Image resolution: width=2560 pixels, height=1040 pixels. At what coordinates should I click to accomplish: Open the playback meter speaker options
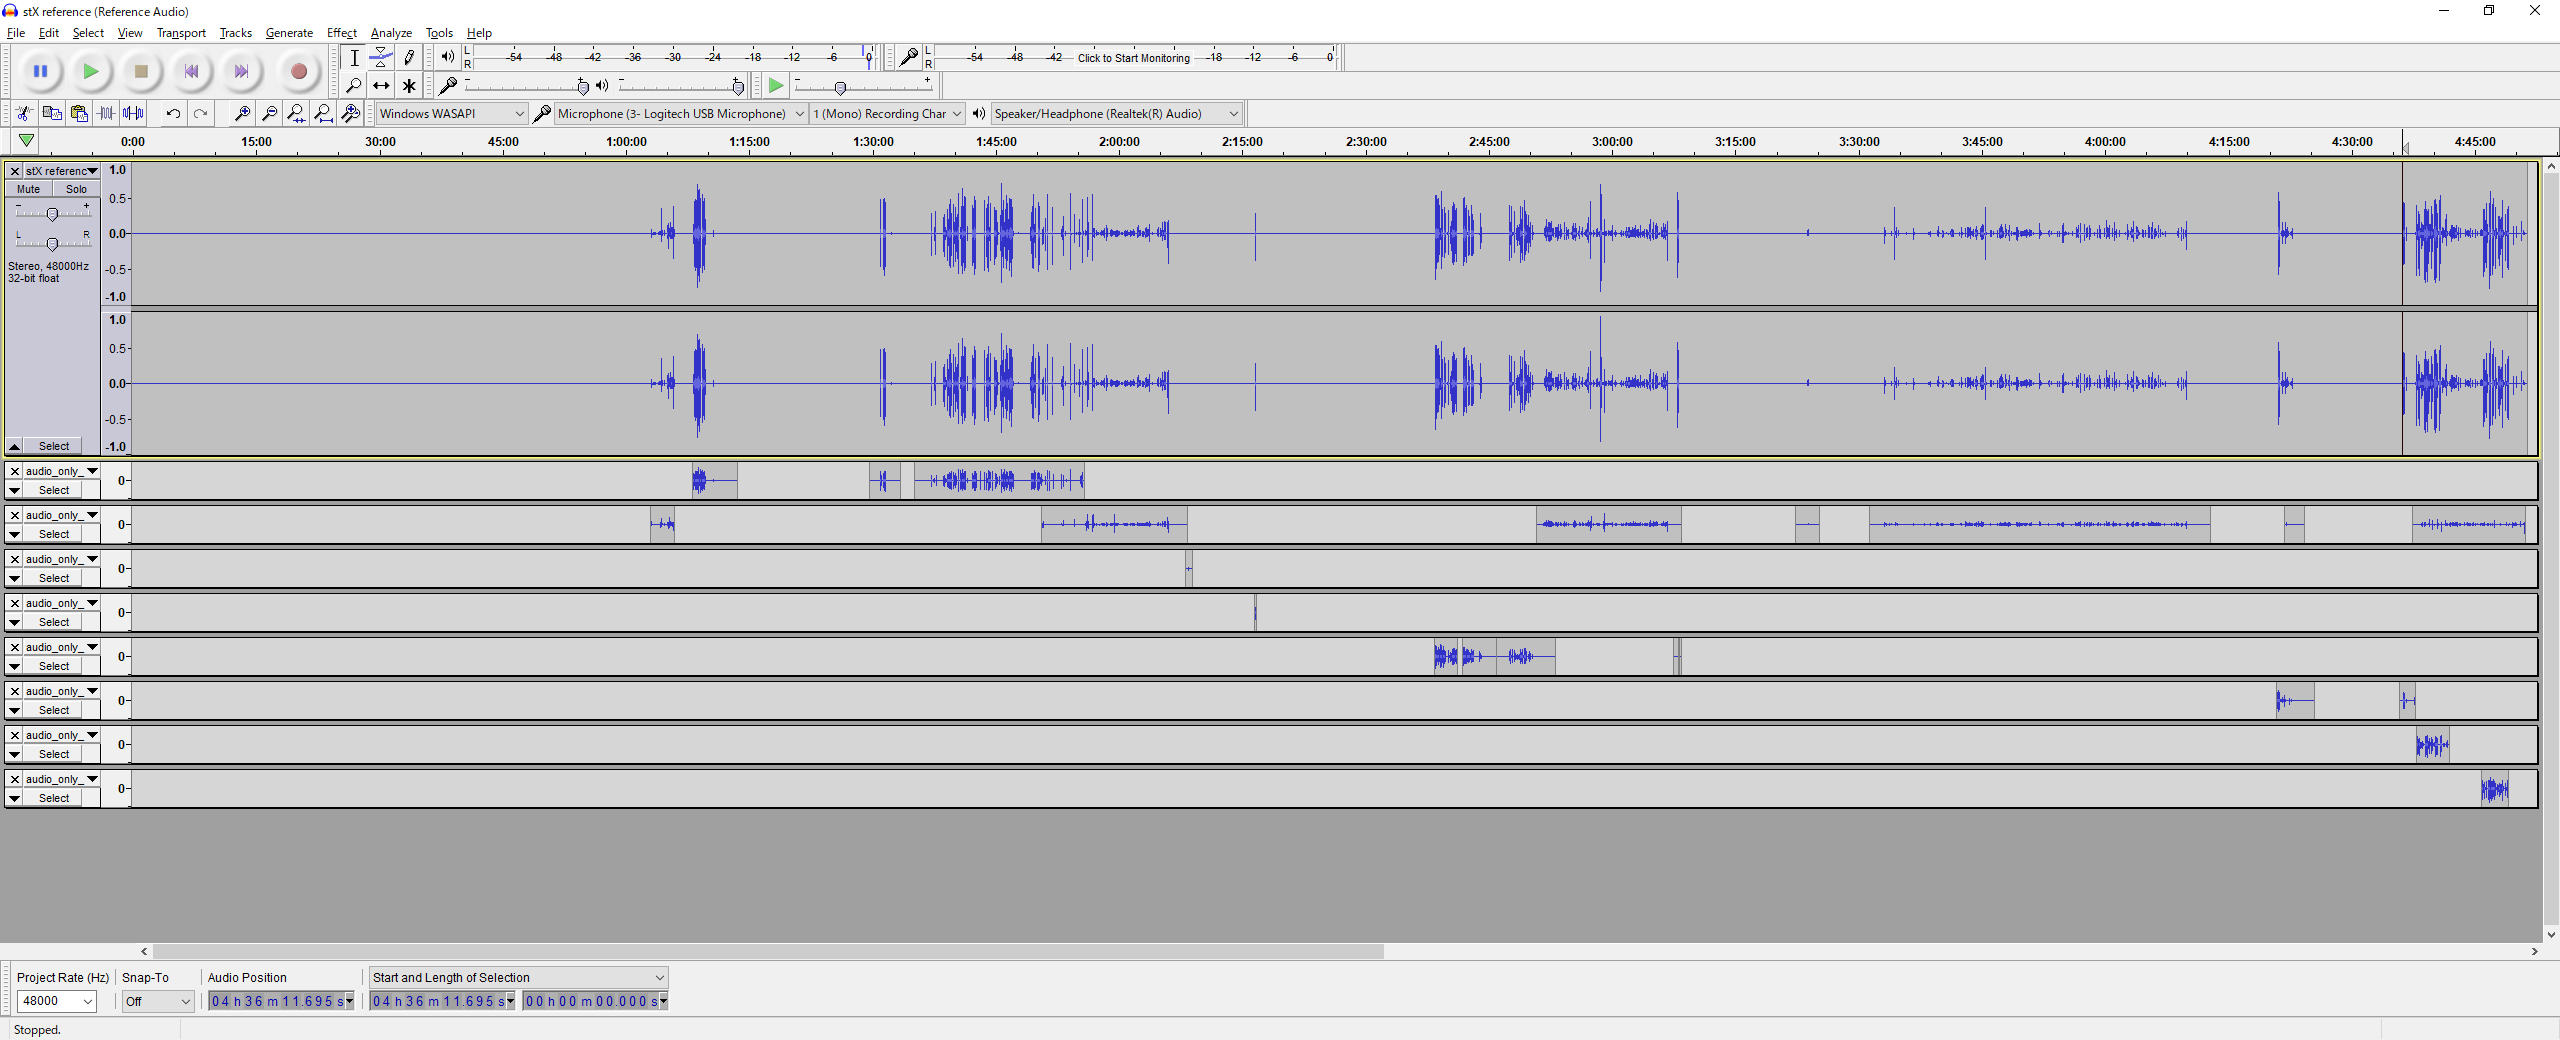coord(447,58)
